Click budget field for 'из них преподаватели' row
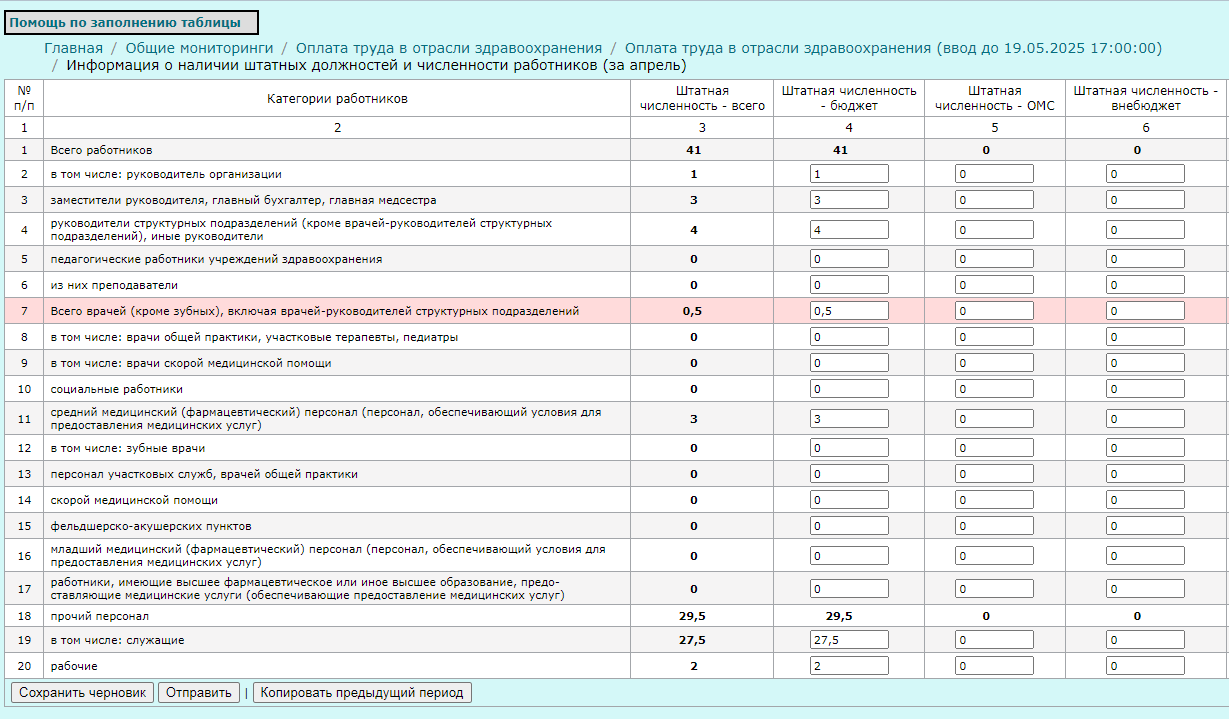The image size is (1229, 719). 849,285
